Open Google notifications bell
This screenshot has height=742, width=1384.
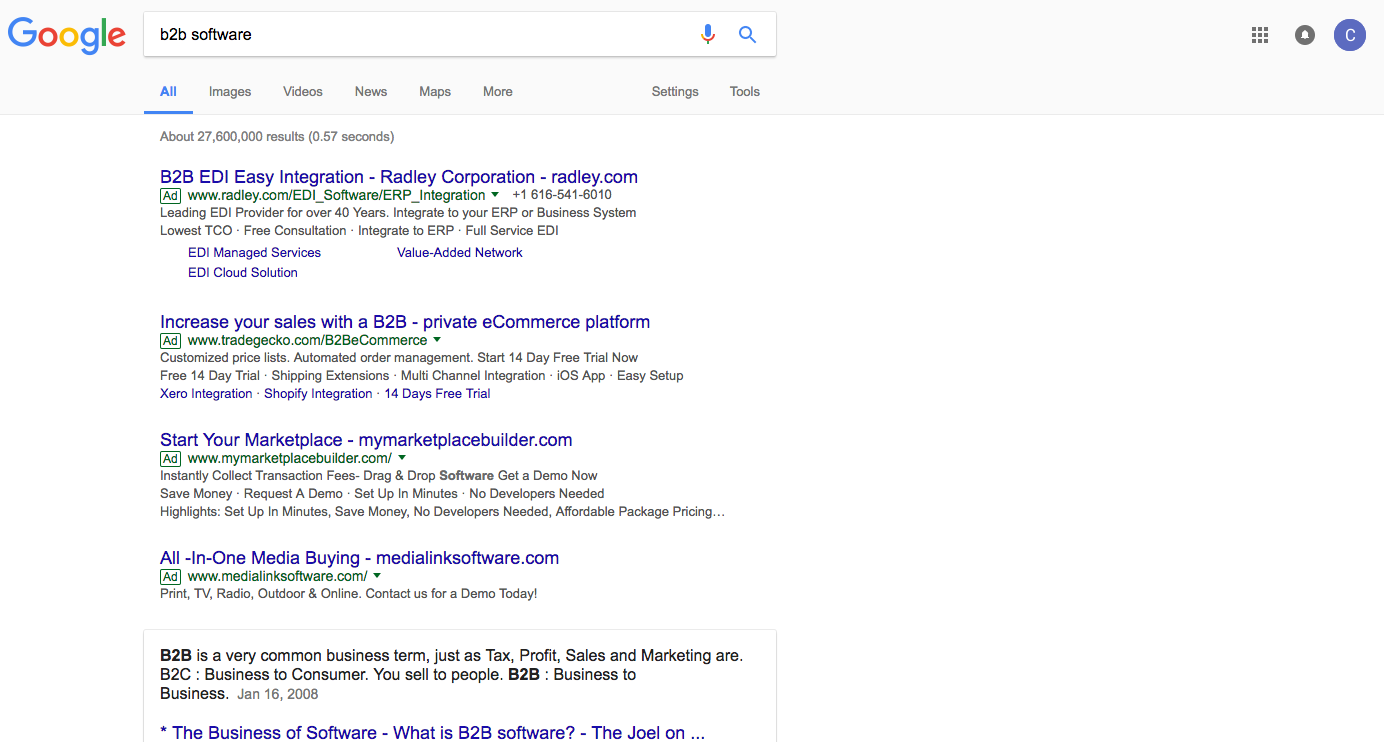point(1305,35)
